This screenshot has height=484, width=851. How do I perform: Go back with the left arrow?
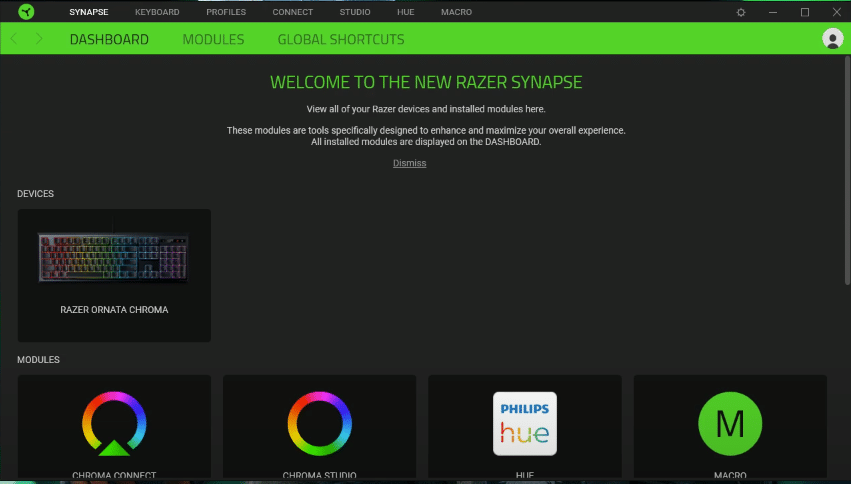[x=14, y=39]
